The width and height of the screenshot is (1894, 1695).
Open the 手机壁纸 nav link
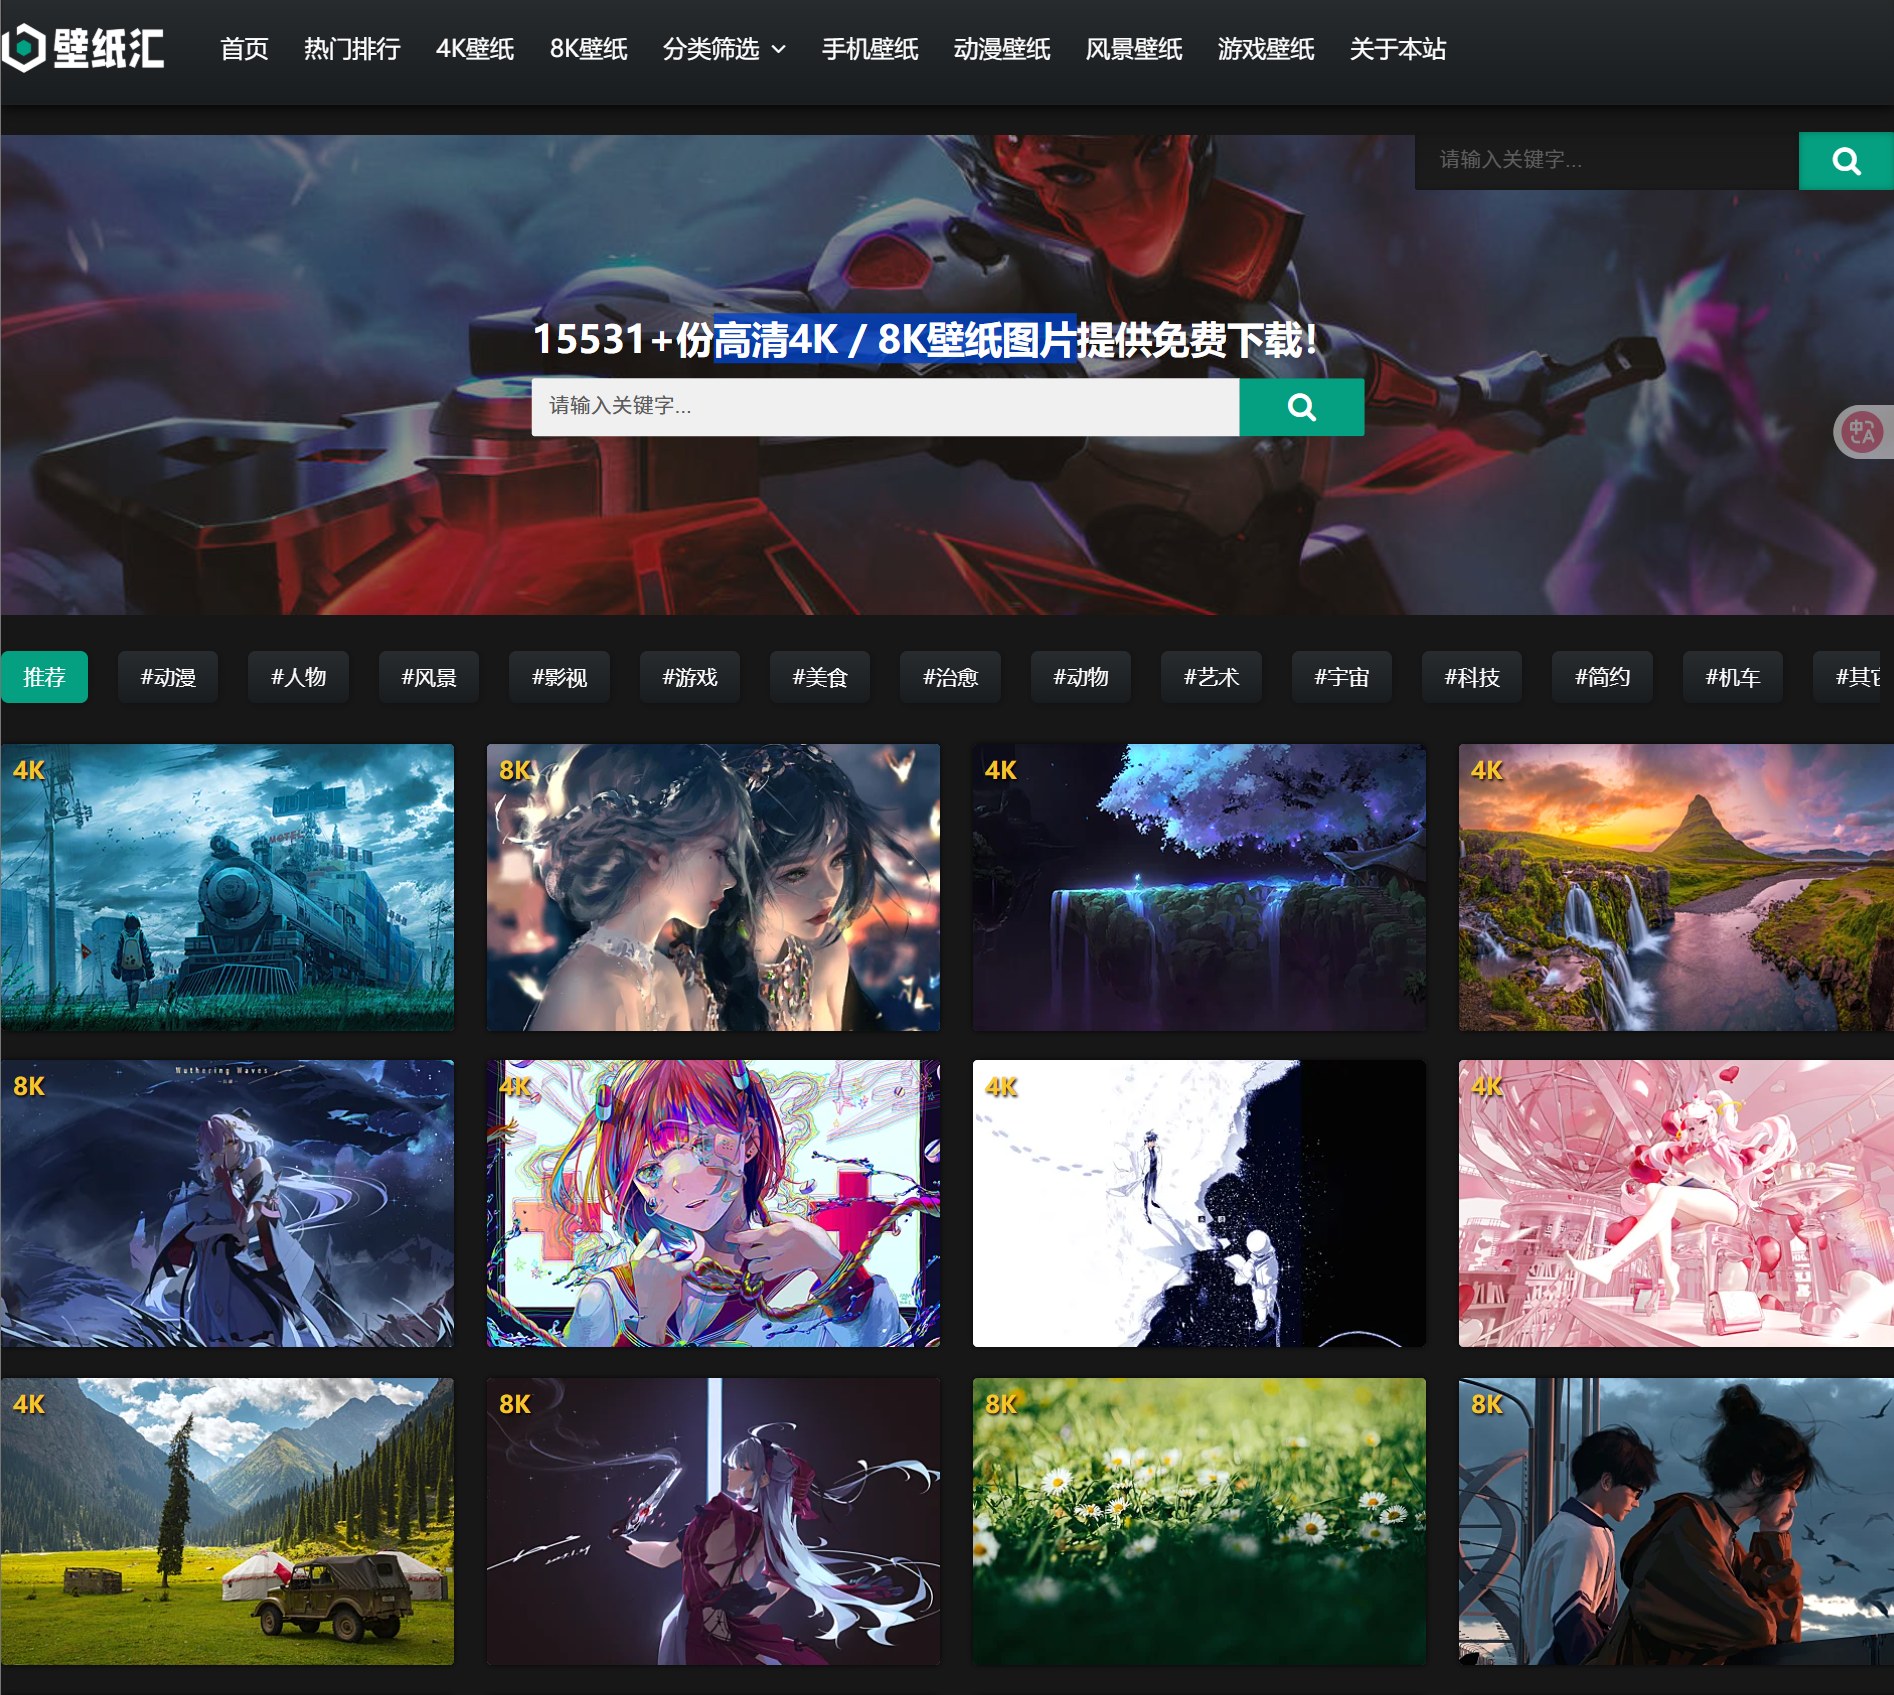point(869,49)
